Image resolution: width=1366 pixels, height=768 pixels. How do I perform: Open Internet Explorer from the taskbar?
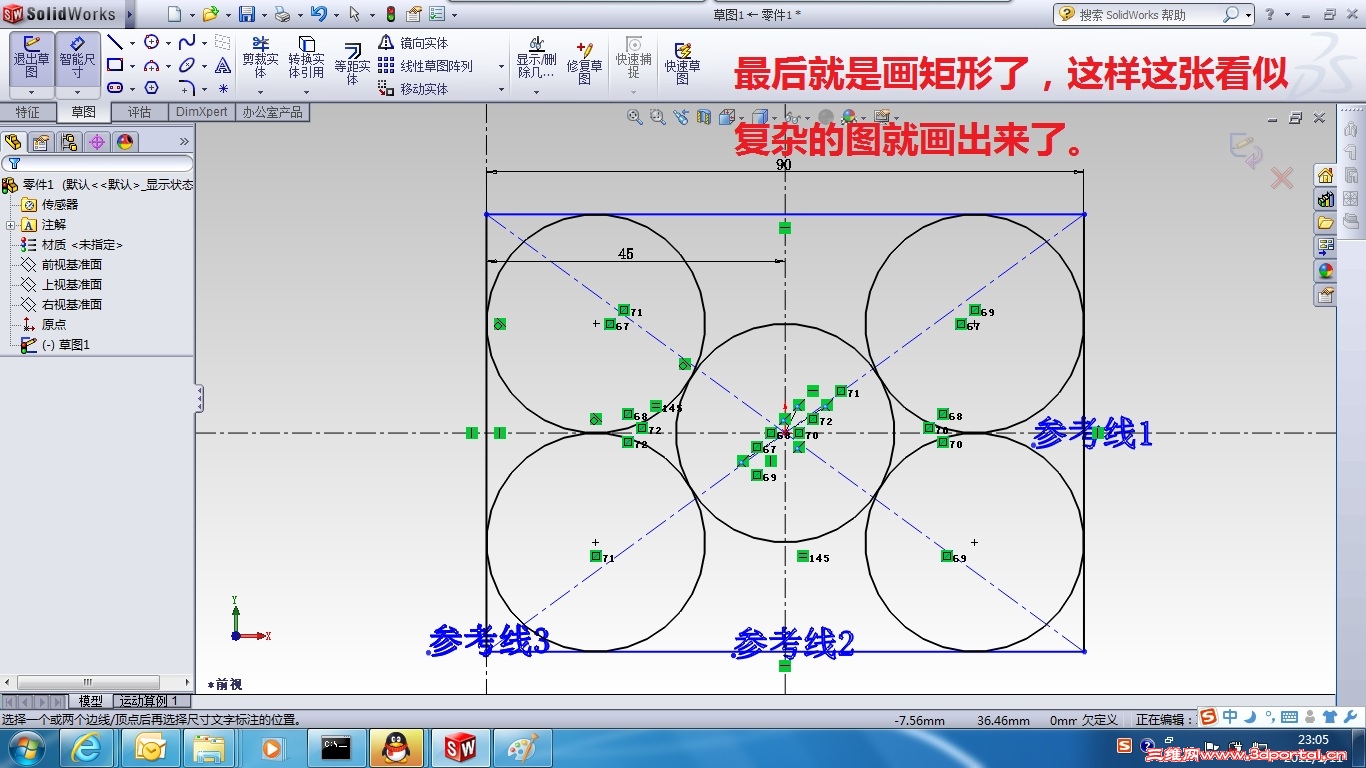coord(87,747)
